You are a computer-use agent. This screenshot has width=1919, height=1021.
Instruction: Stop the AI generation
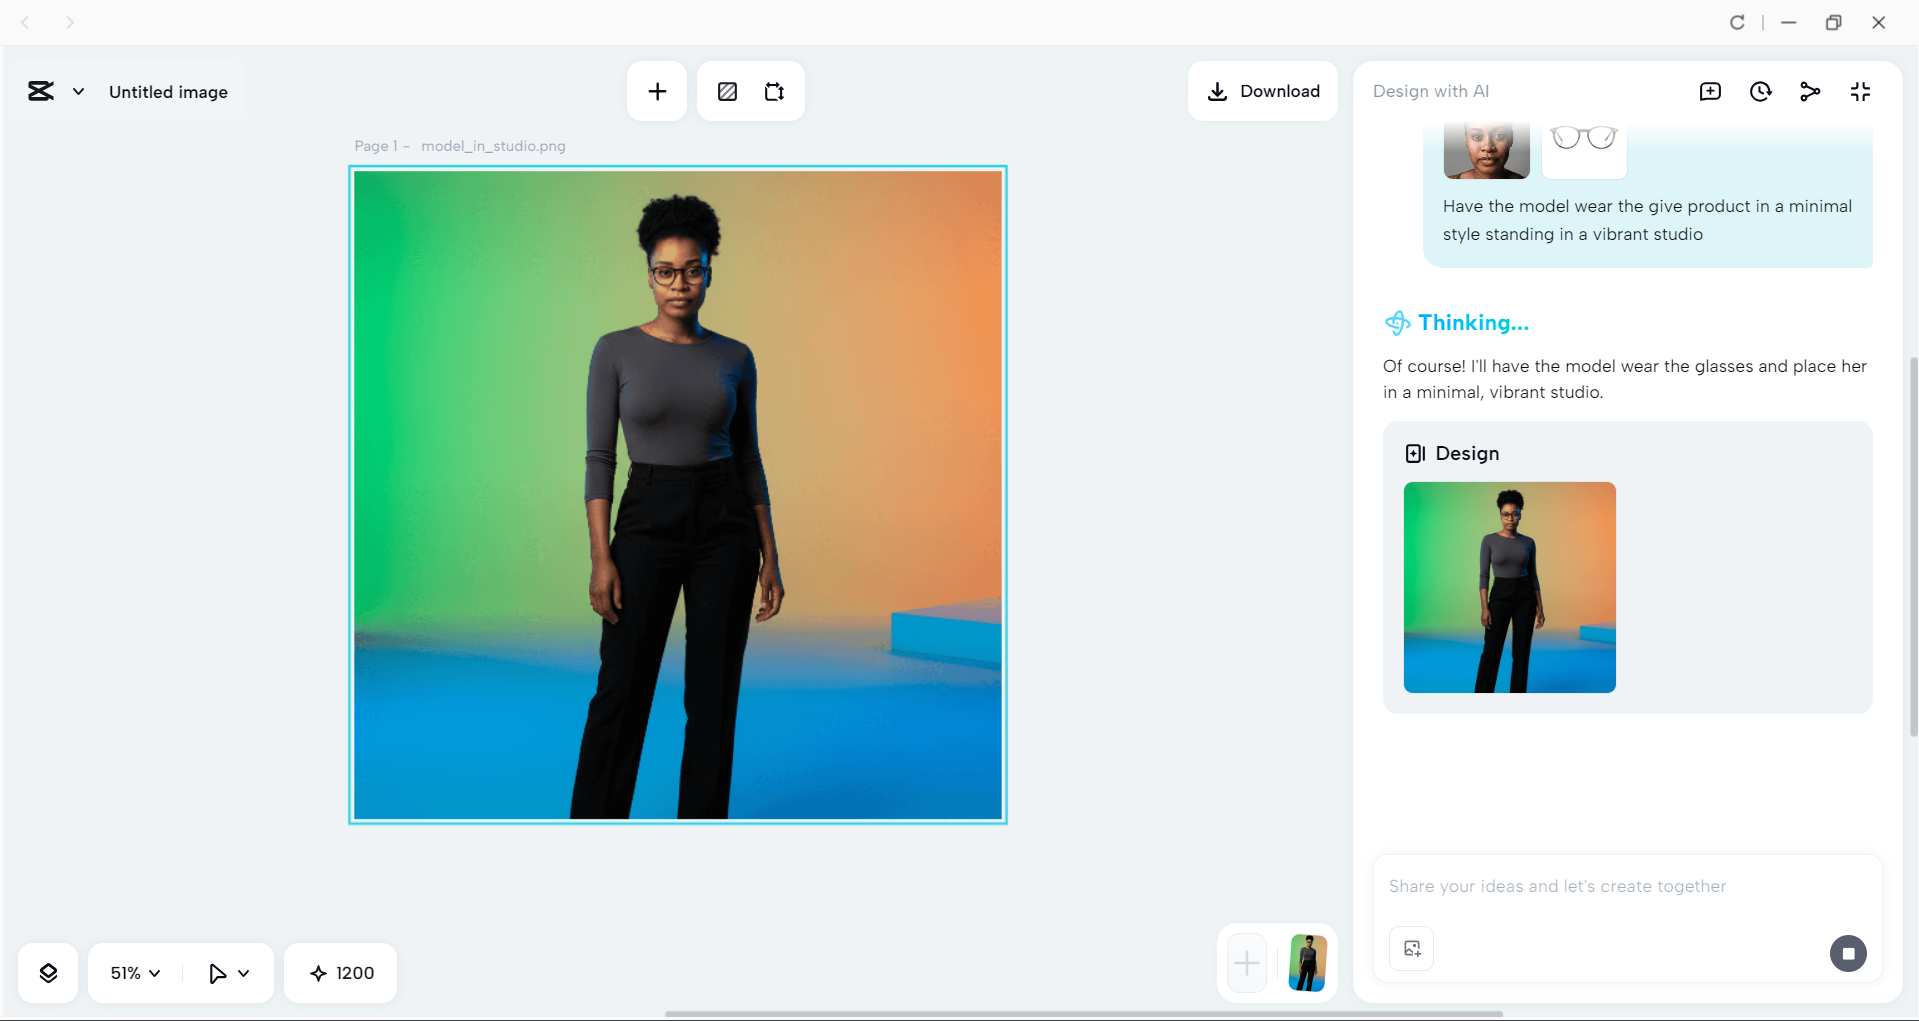[1848, 953]
